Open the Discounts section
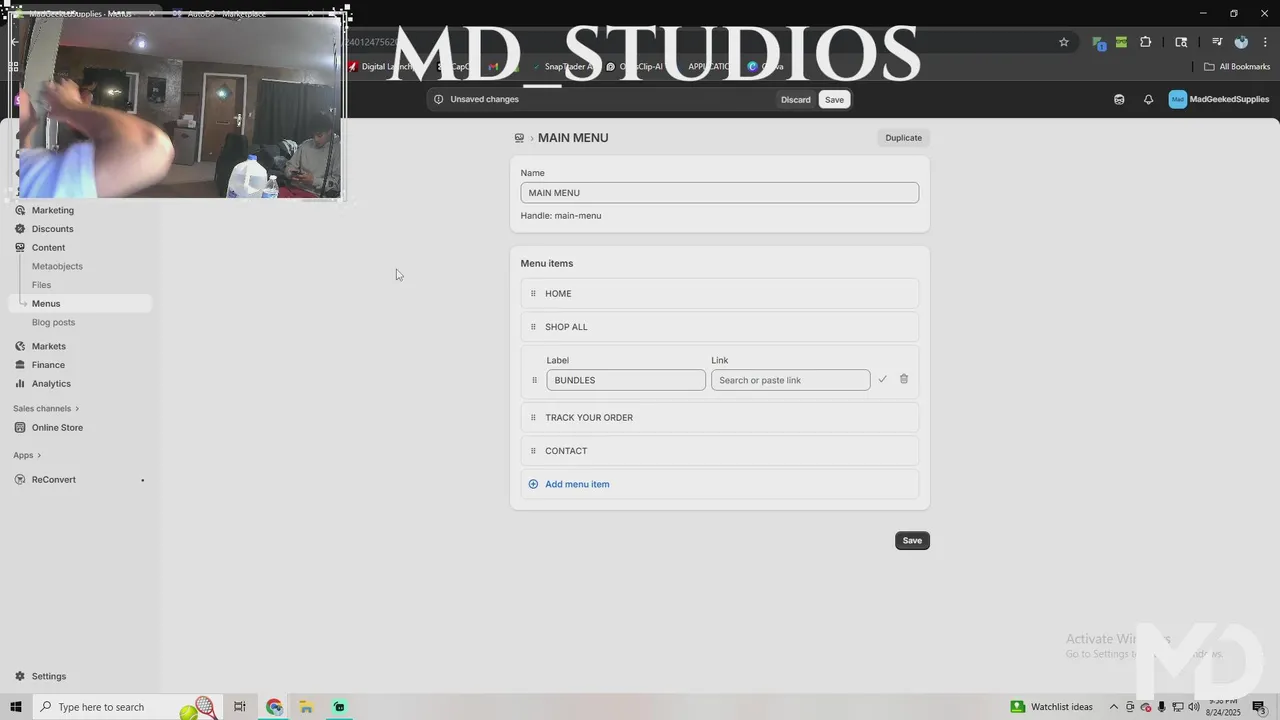The image size is (1280, 720). tap(52, 229)
